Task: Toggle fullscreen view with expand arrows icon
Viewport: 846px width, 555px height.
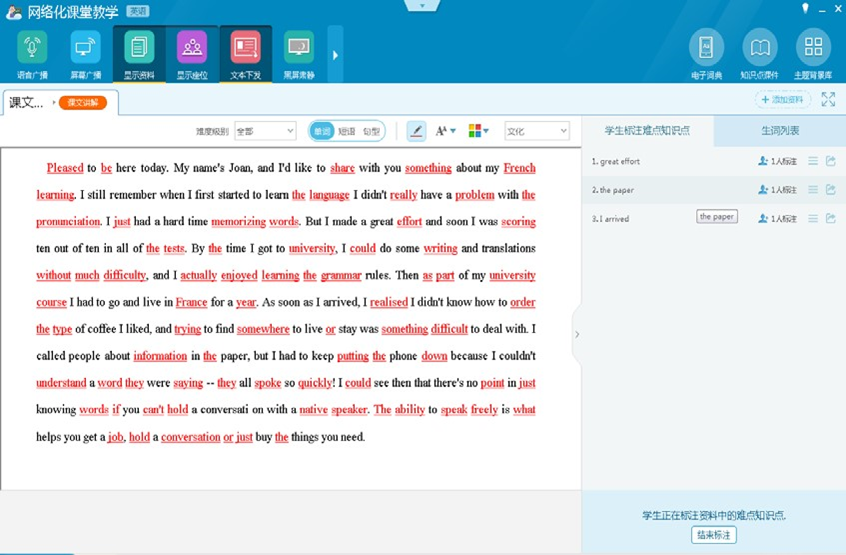Action: coord(828,99)
